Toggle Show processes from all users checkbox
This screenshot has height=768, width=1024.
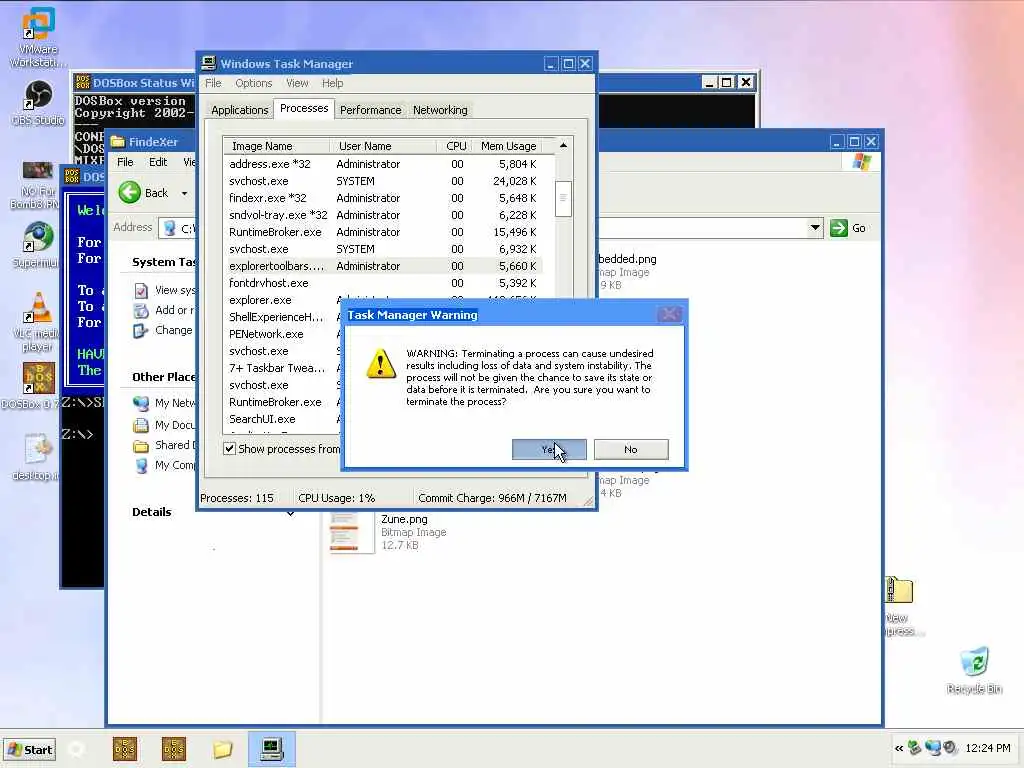point(229,449)
